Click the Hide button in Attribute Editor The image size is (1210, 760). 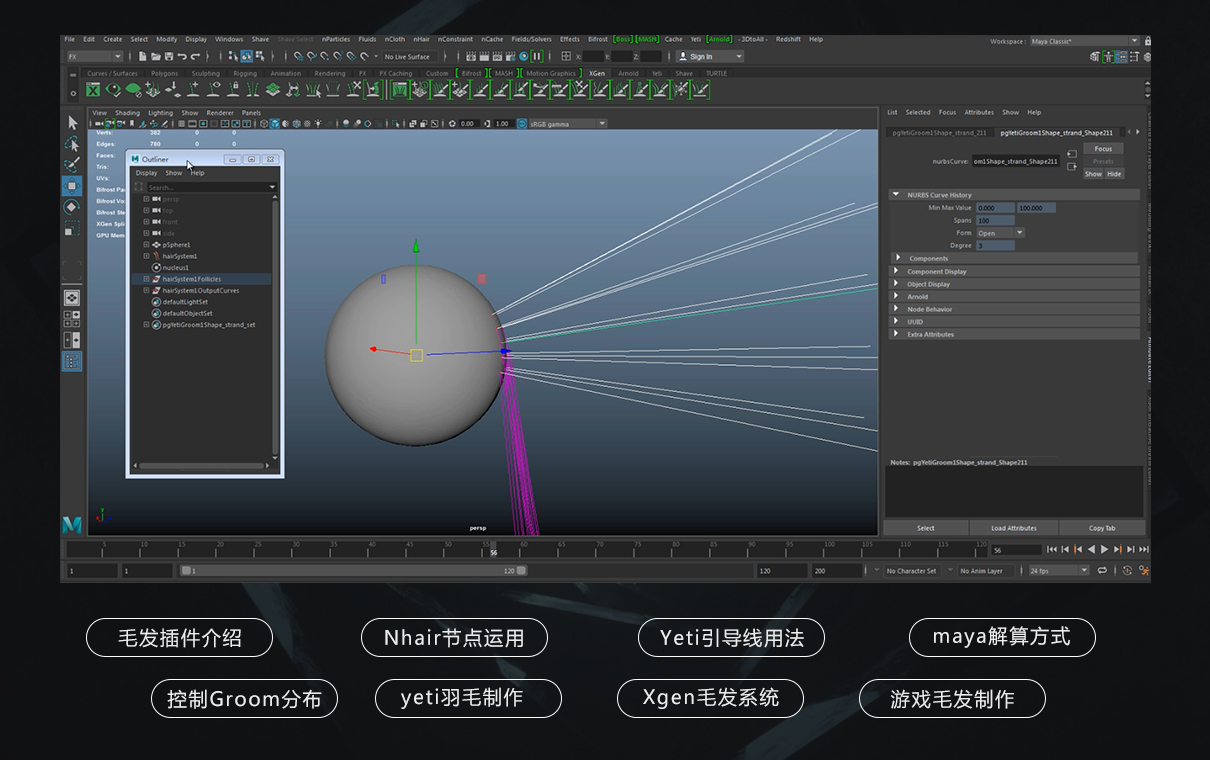pos(1114,174)
